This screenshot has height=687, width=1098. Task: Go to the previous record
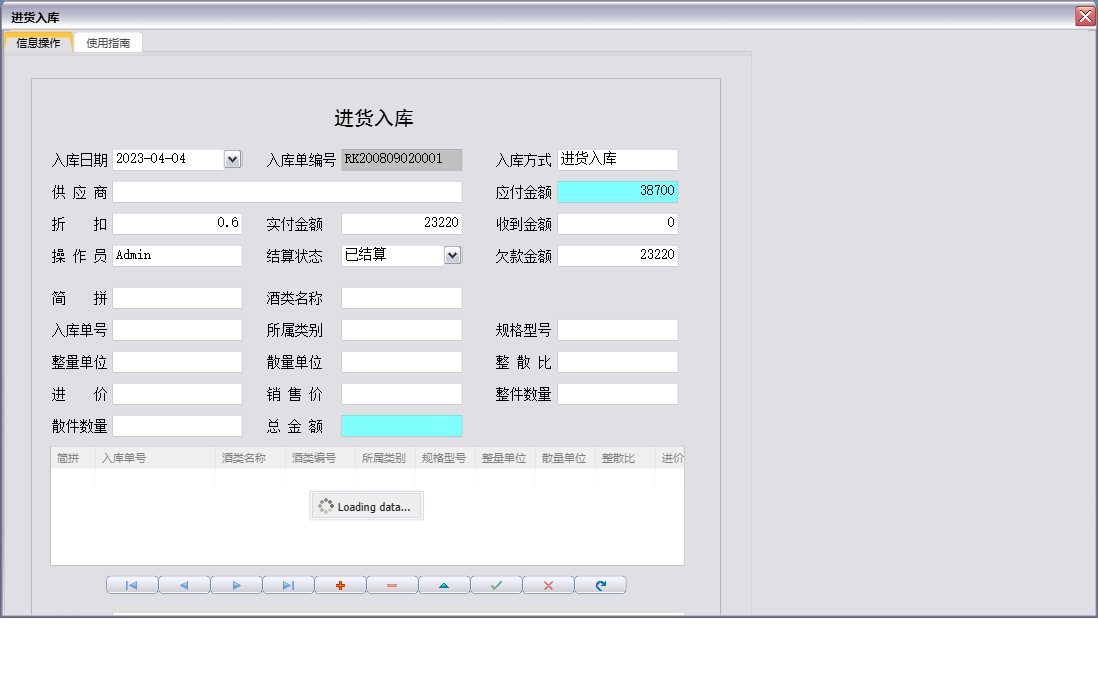(184, 584)
